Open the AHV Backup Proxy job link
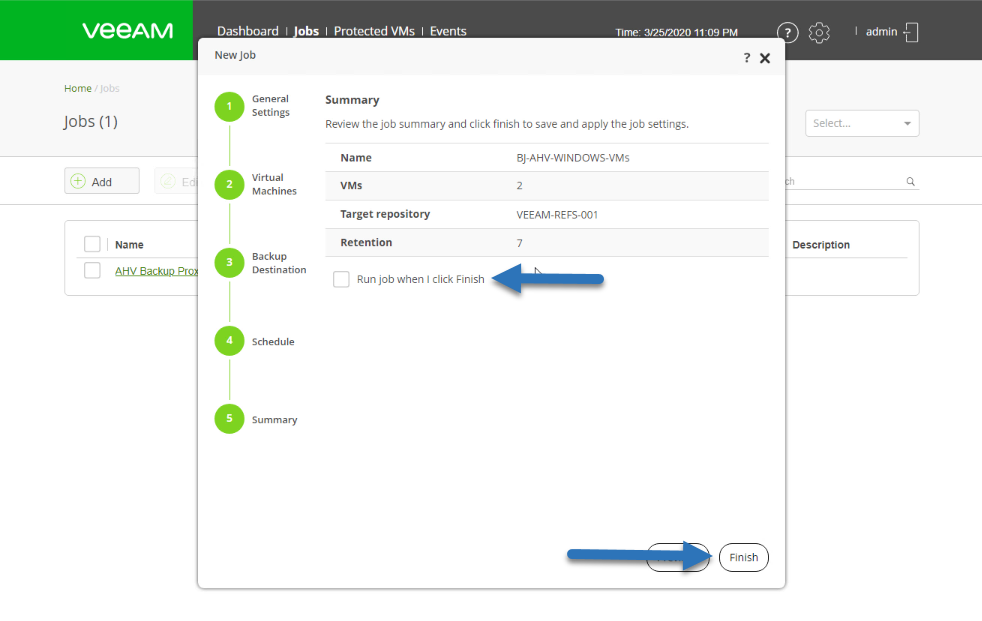 [157, 271]
